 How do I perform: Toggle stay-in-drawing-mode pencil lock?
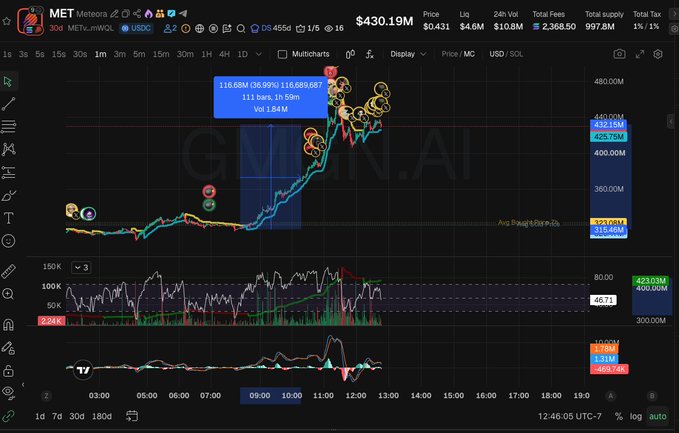click(x=8, y=348)
